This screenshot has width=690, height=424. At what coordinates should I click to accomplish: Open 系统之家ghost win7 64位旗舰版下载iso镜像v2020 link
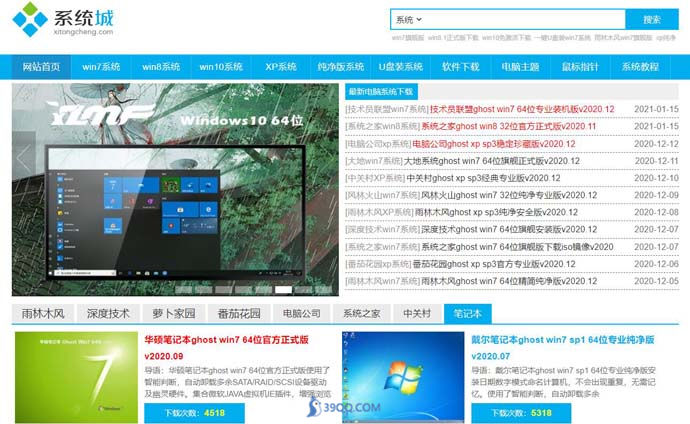point(517,247)
